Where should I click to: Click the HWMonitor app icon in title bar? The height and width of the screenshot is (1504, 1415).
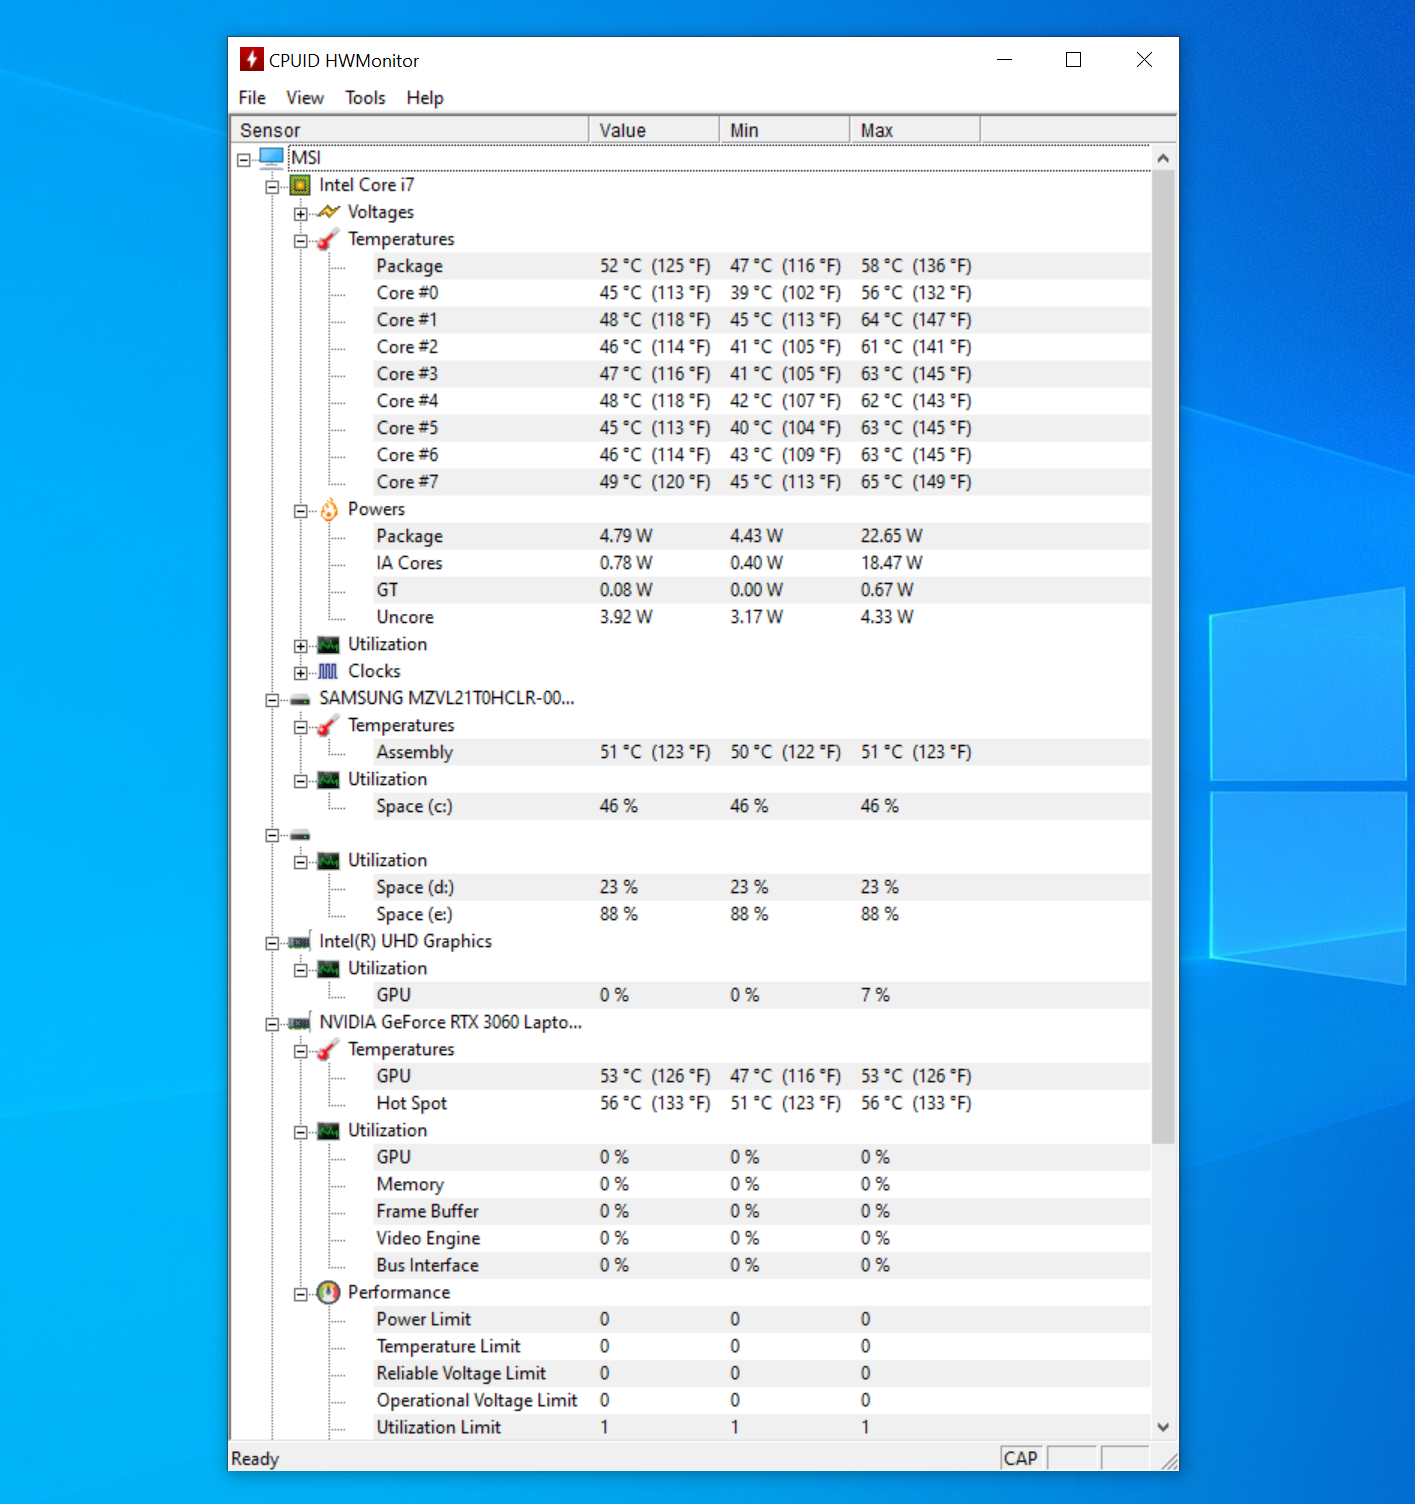(251, 60)
